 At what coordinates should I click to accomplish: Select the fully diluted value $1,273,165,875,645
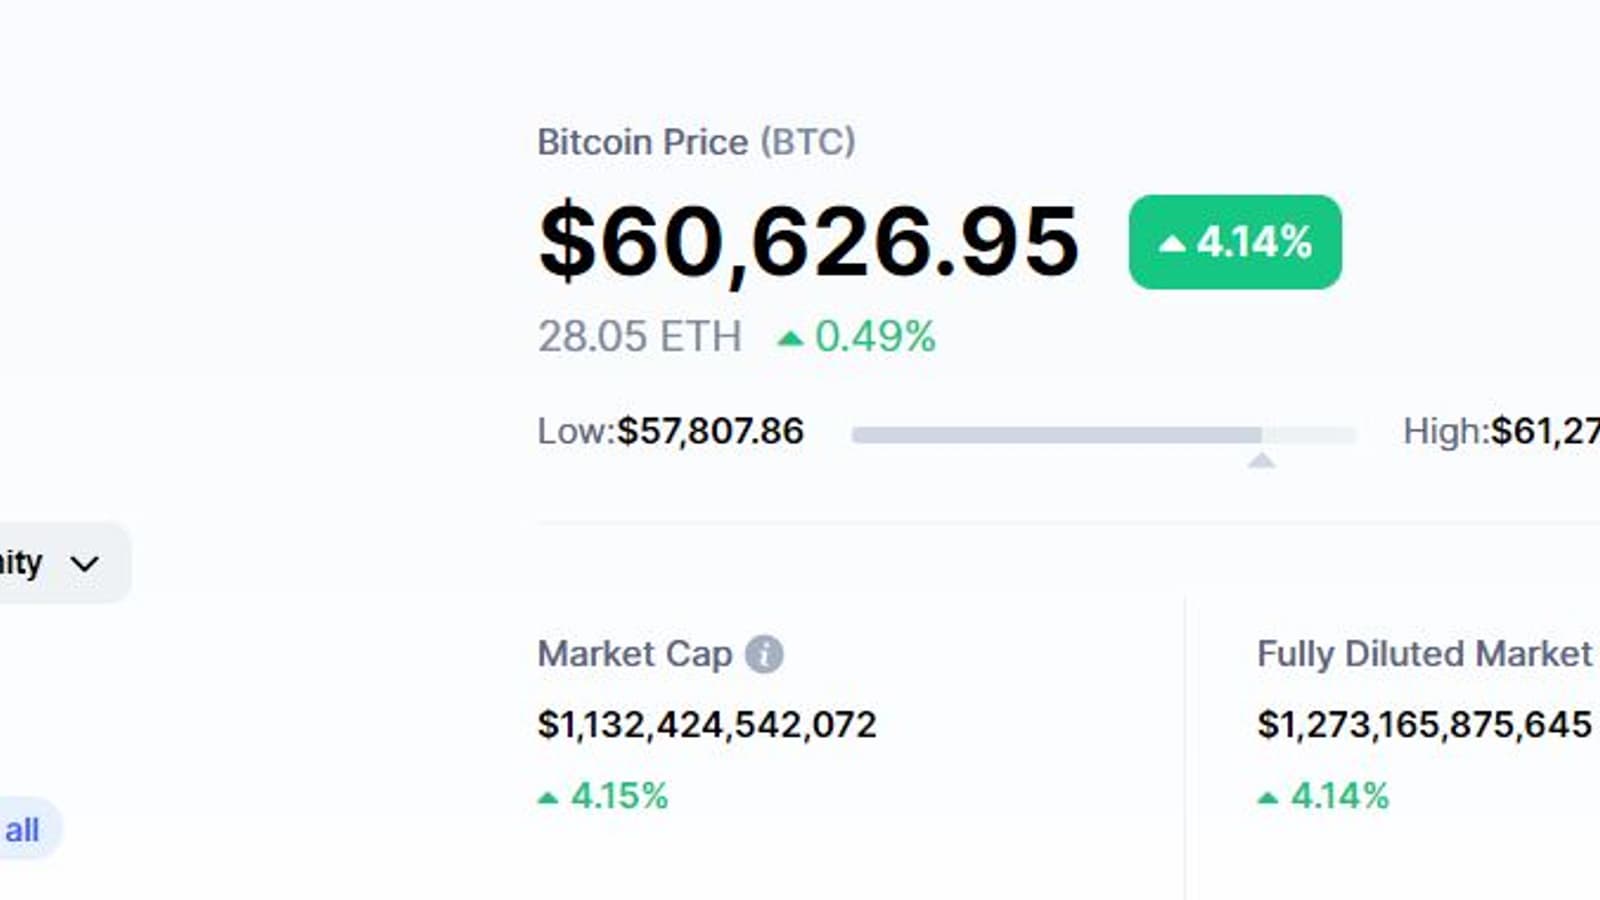click(x=1424, y=725)
